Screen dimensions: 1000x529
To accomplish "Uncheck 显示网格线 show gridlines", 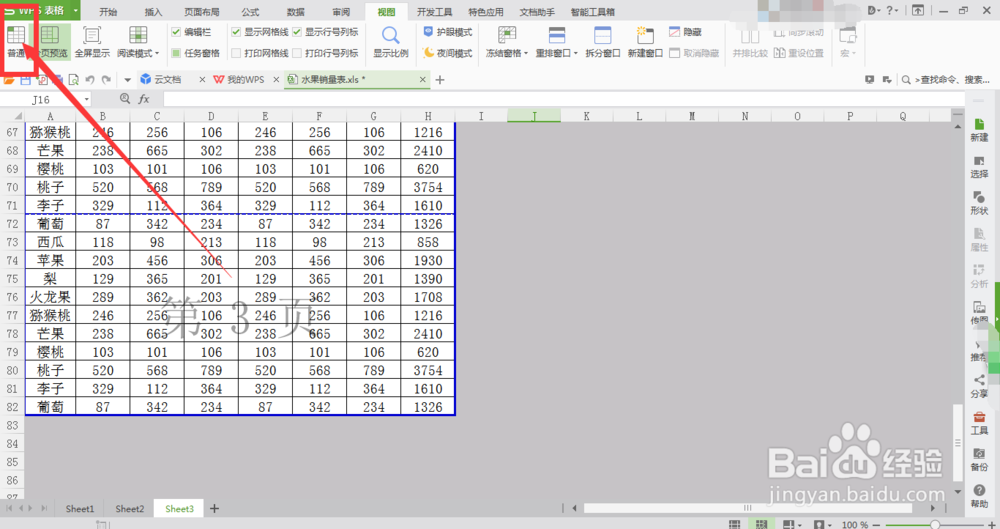I will [x=236, y=32].
